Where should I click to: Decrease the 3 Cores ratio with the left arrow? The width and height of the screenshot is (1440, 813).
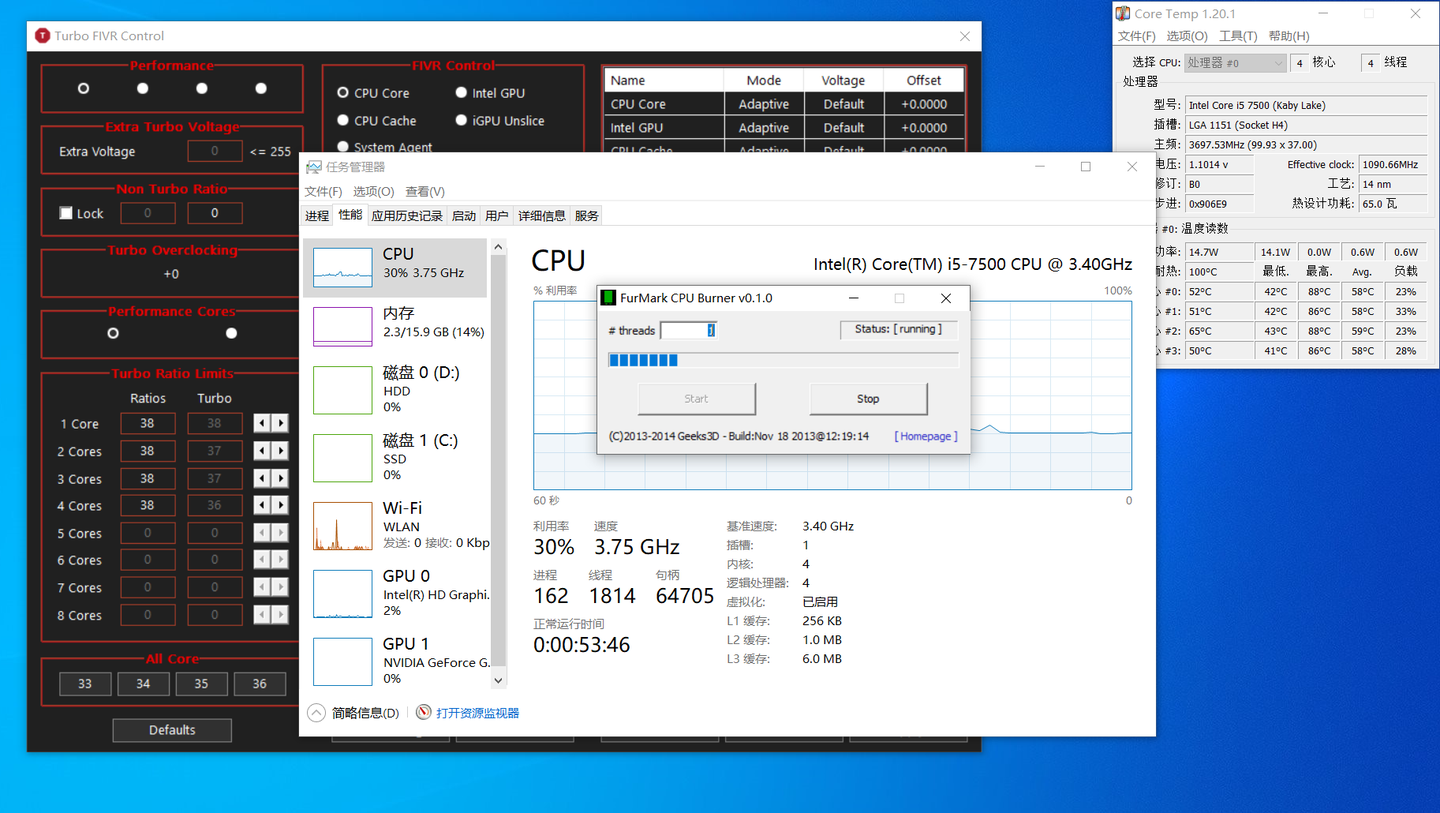[x=262, y=479]
